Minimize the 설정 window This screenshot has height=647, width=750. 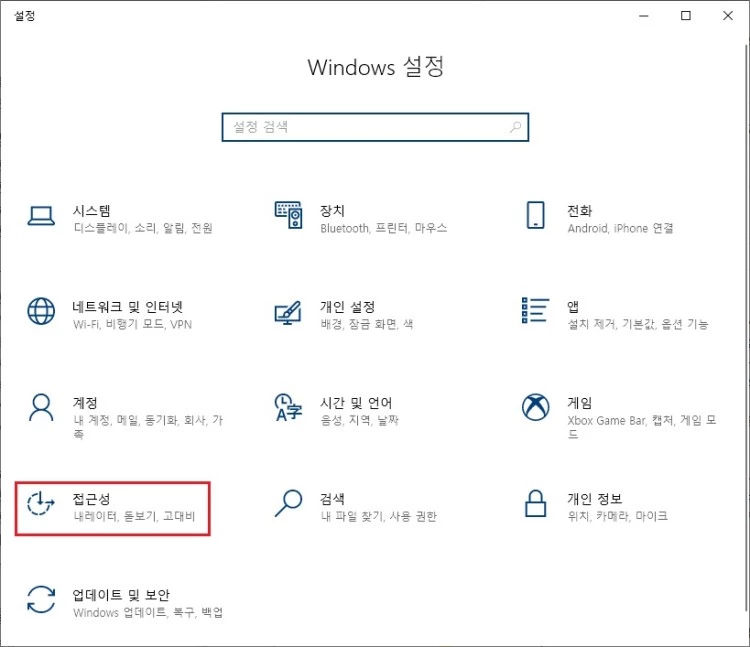coord(644,16)
